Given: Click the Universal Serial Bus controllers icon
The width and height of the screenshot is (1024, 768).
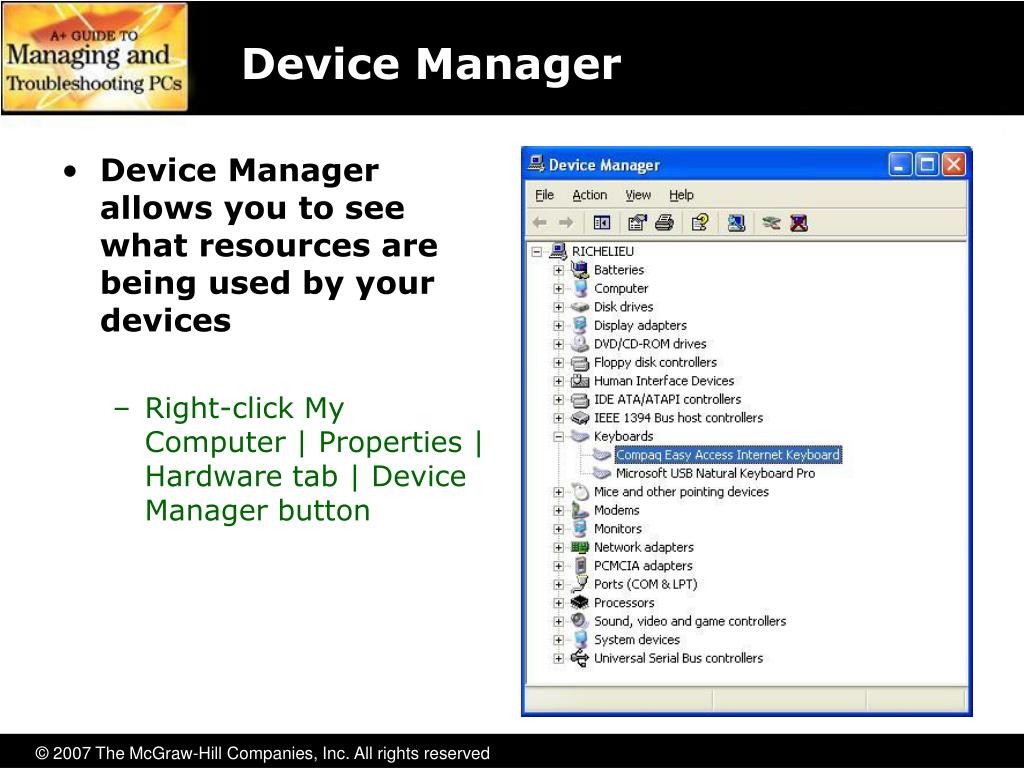Looking at the screenshot, I should (580, 658).
